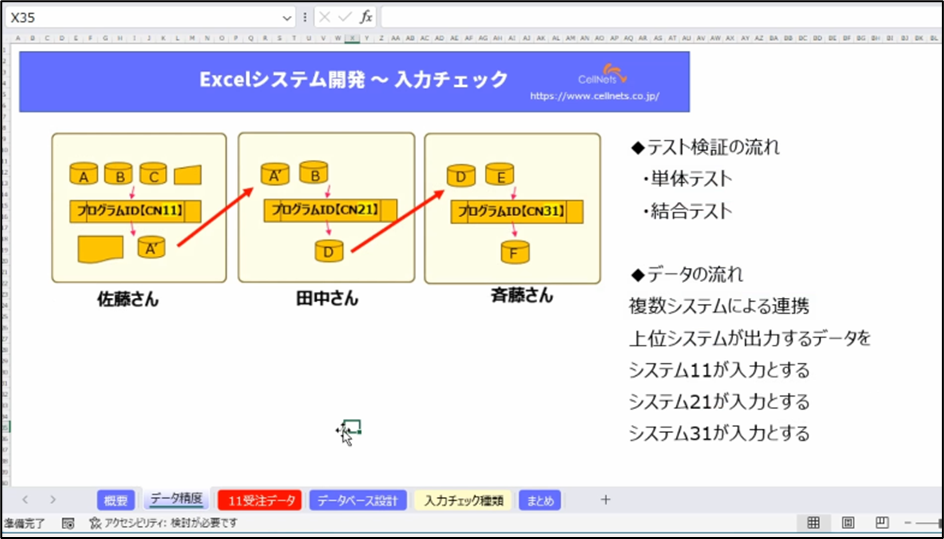Click inside the formula bar input field
This screenshot has height=539, width=944.
point(650,17)
